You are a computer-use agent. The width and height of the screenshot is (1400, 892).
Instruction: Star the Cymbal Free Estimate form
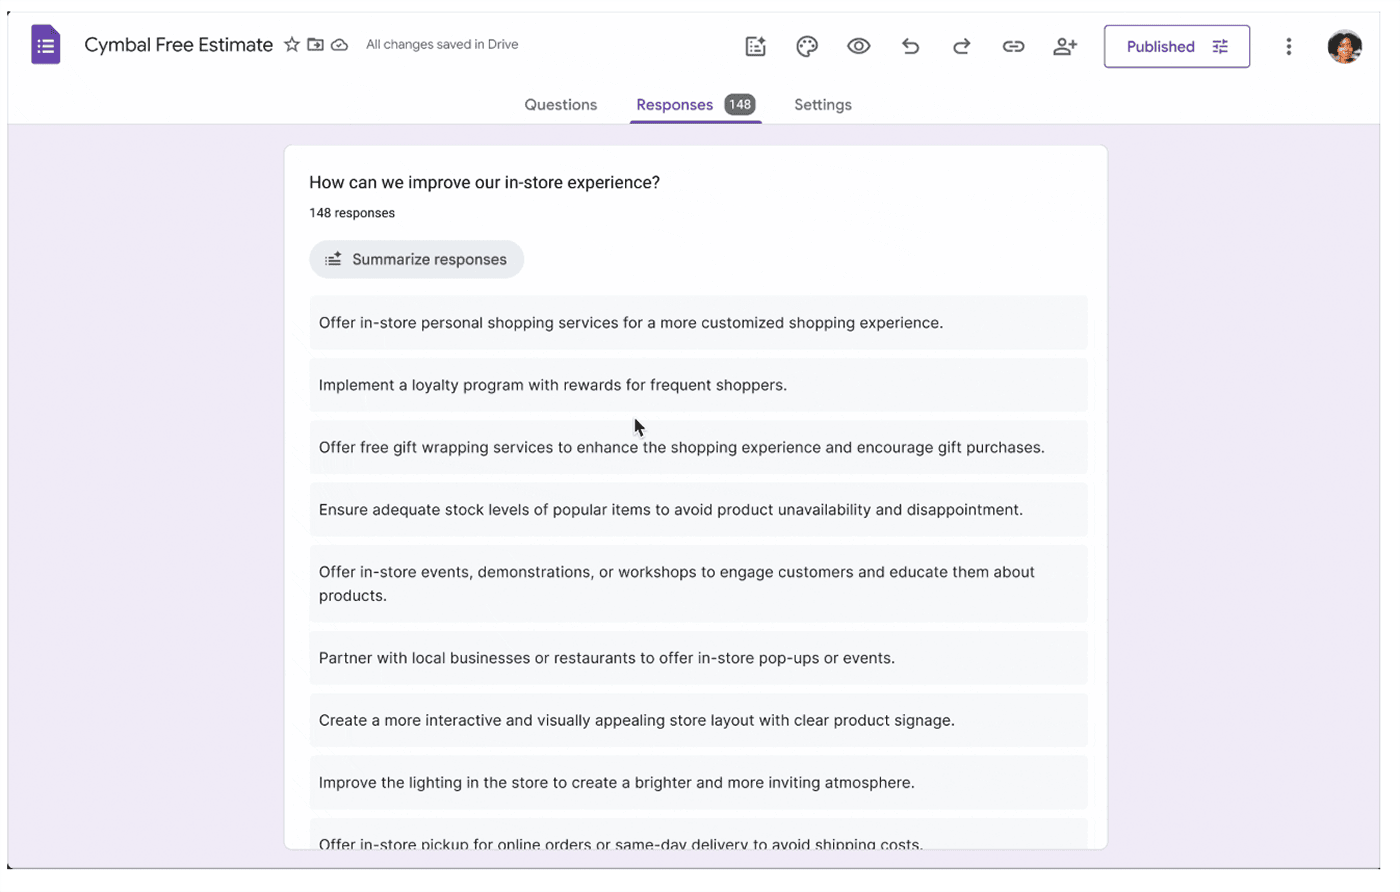(292, 45)
